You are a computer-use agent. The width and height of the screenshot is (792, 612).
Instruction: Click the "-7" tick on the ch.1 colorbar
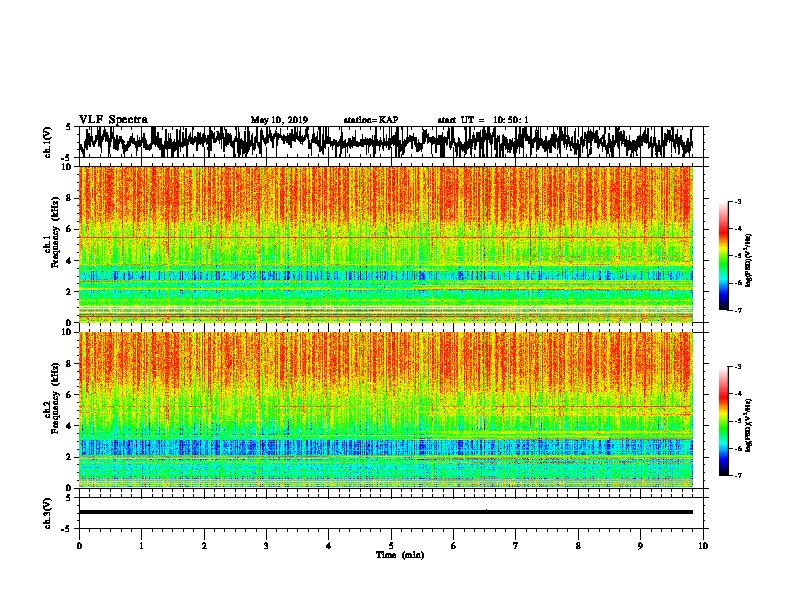(x=737, y=310)
